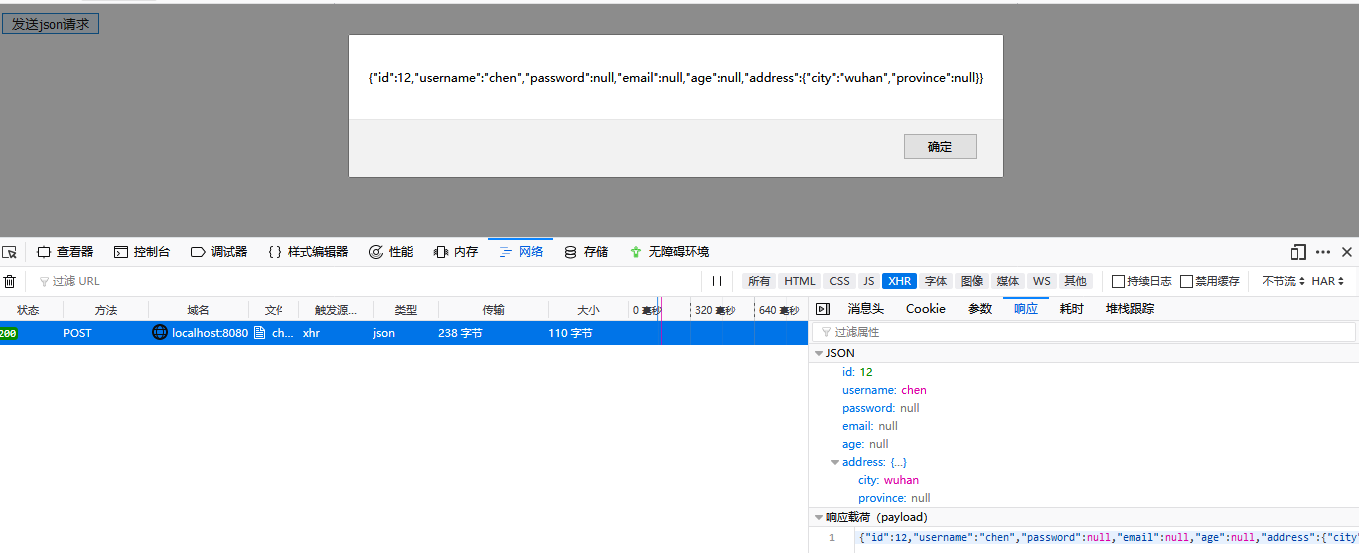Open the 不节流 throttling dropdown

click(1283, 282)
